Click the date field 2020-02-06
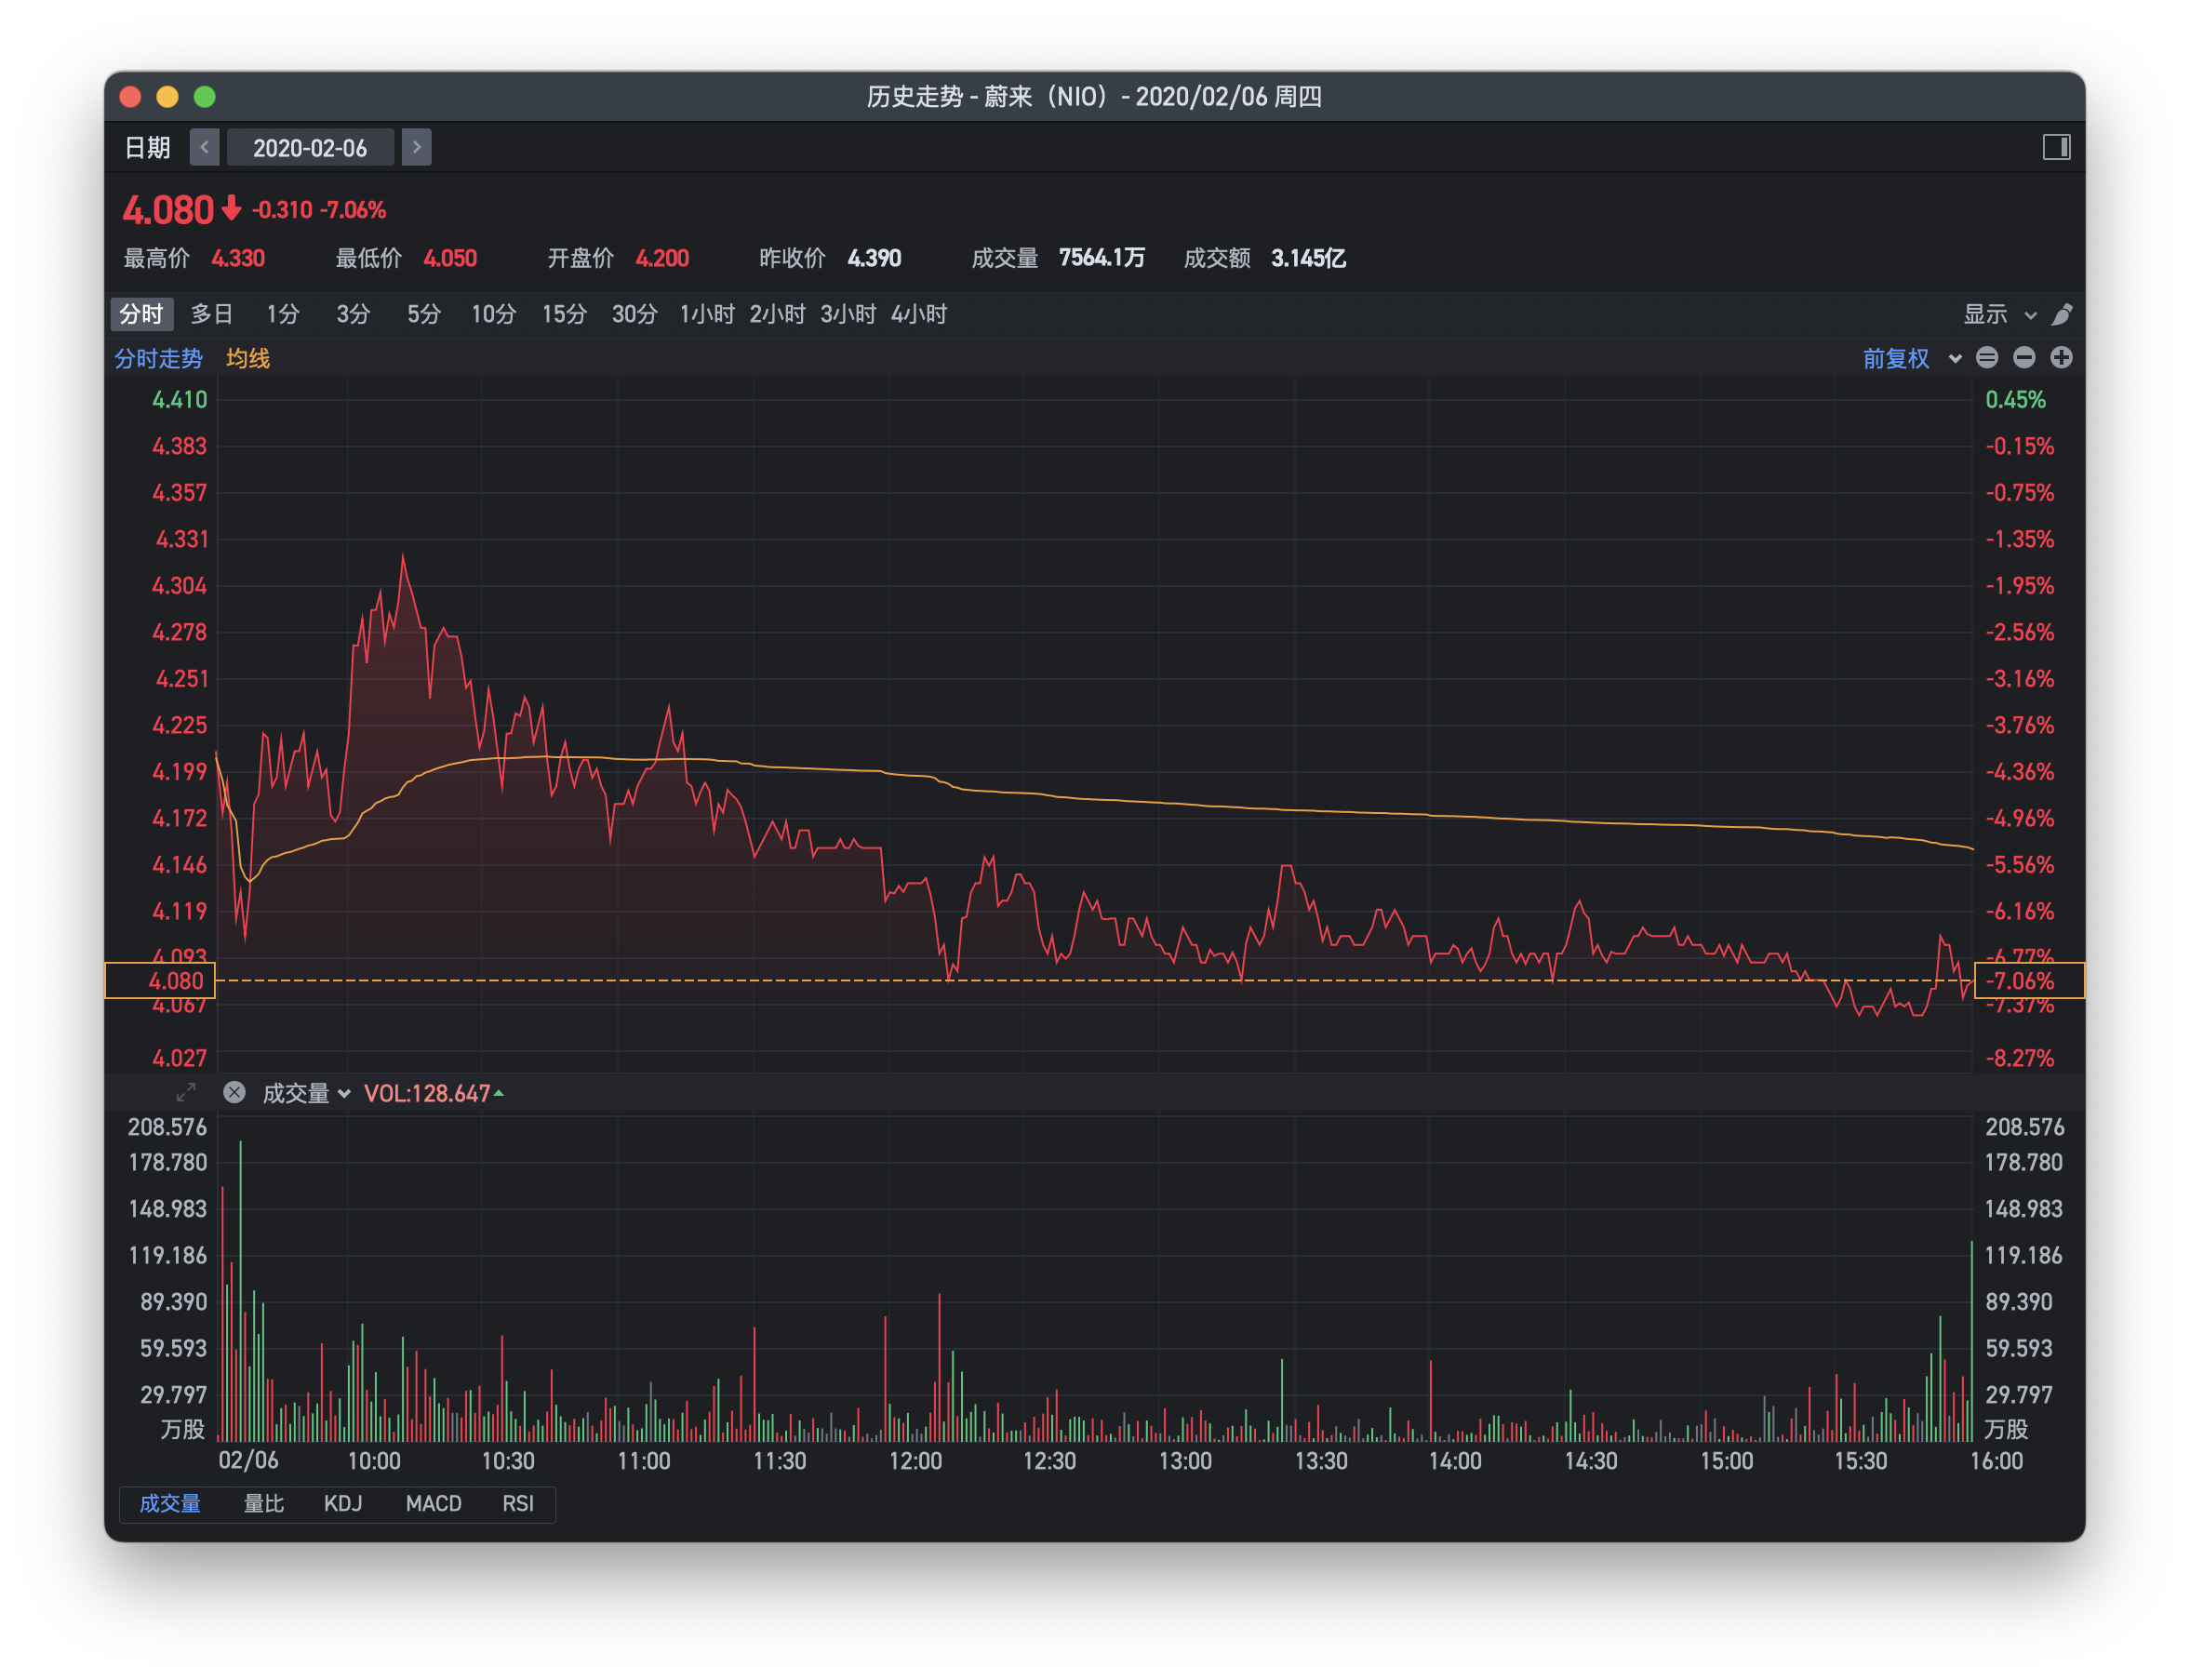 click(310, 148)
